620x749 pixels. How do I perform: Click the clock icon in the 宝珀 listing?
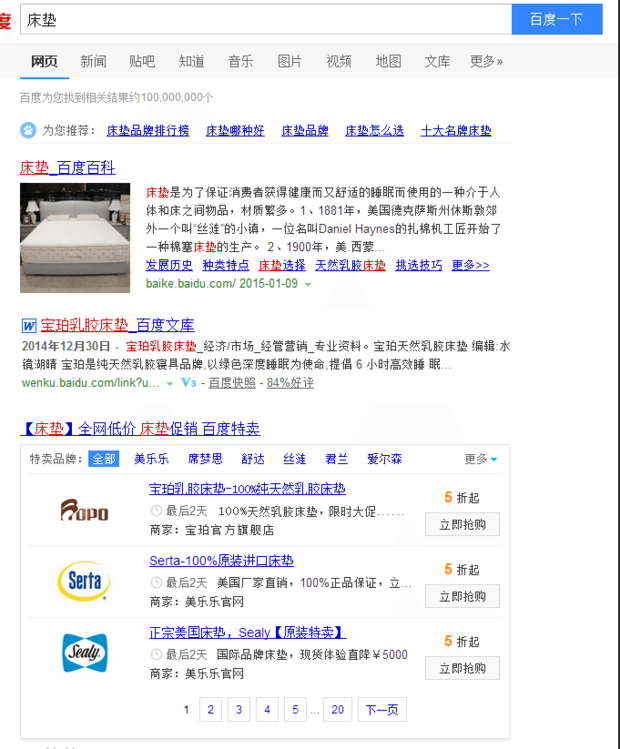point(156,511)
